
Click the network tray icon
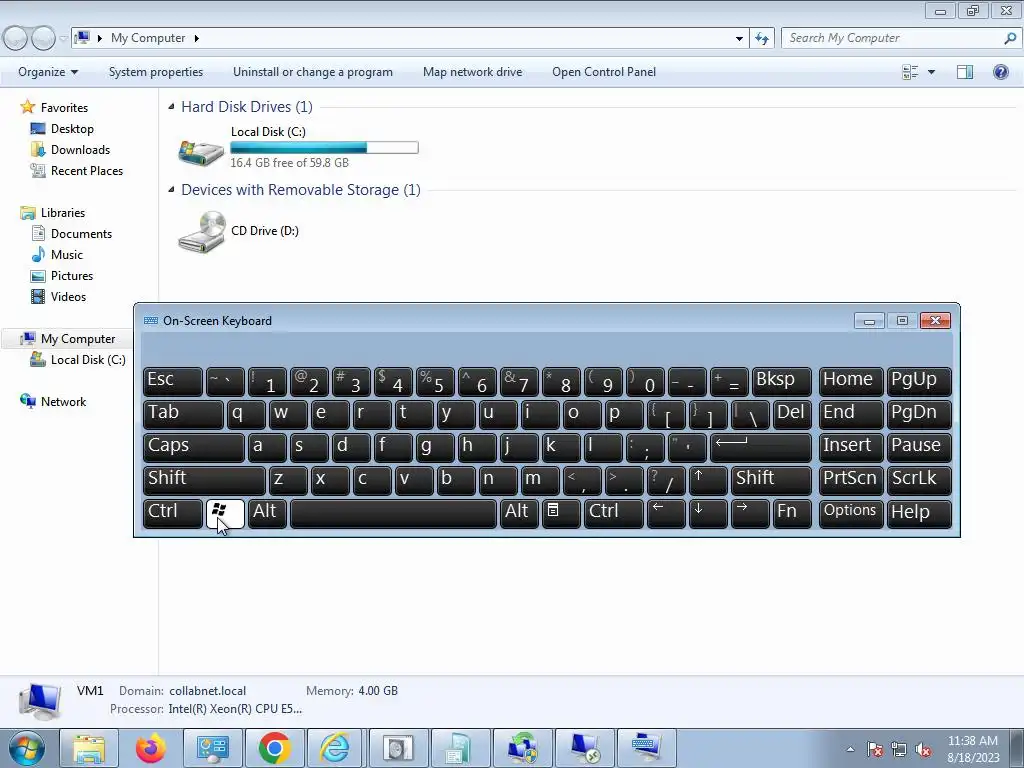tap(899, 750)
